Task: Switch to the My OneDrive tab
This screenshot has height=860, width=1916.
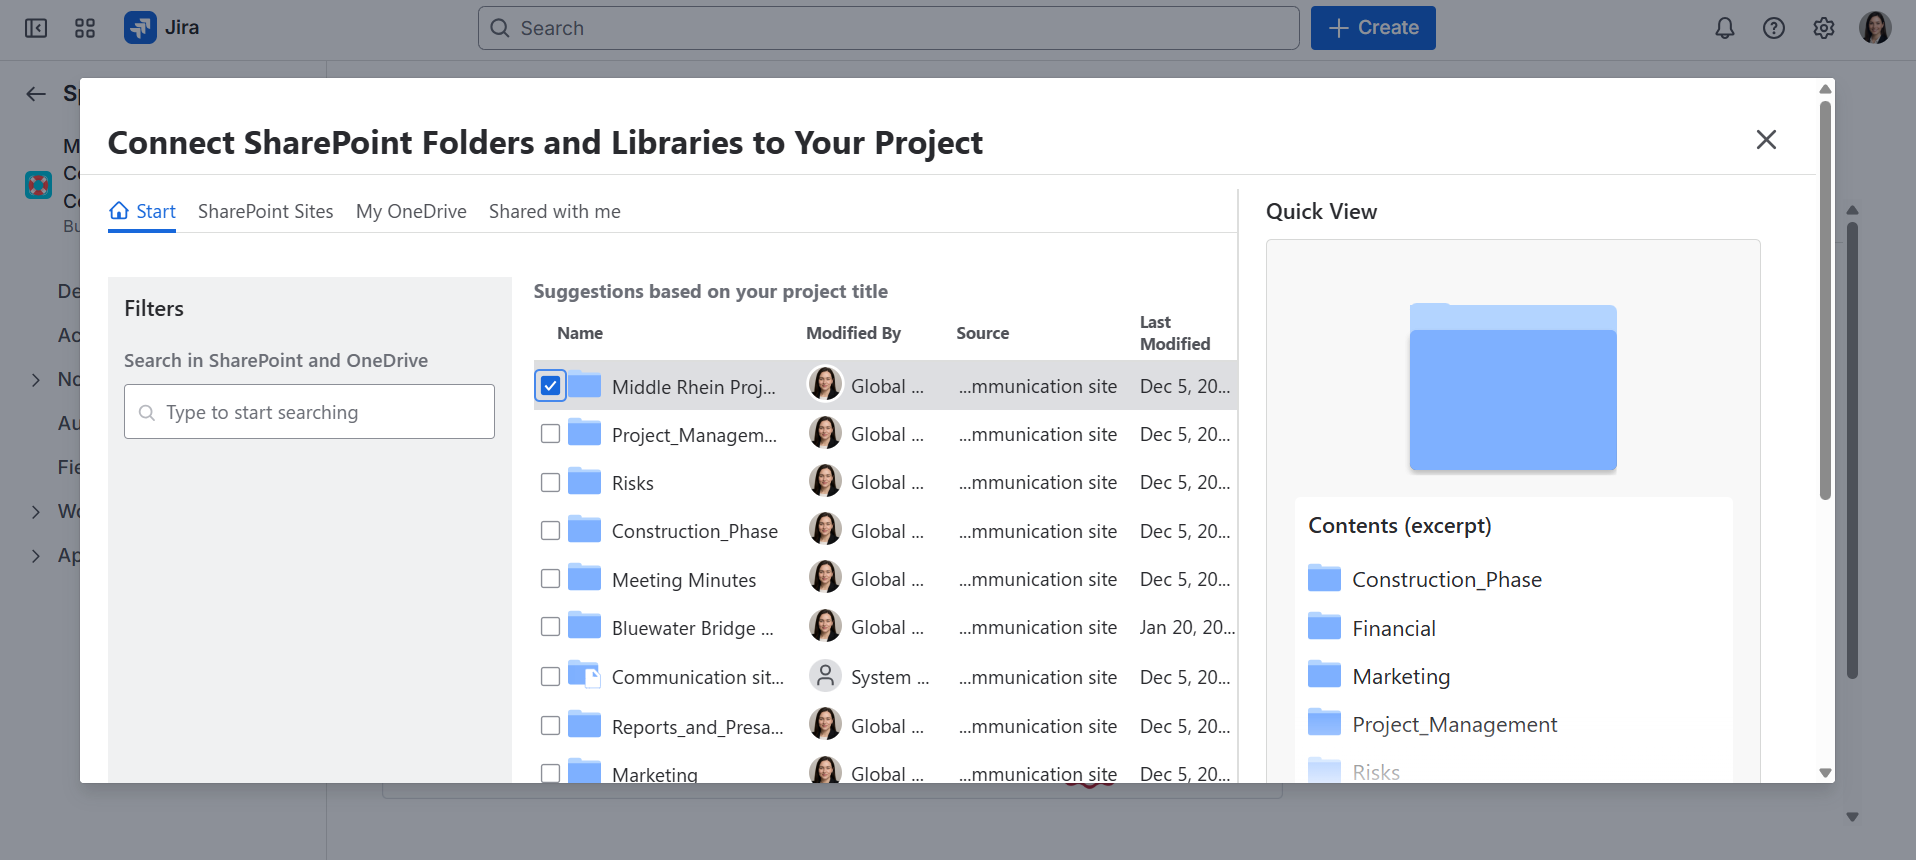Action: click(411, 212)
